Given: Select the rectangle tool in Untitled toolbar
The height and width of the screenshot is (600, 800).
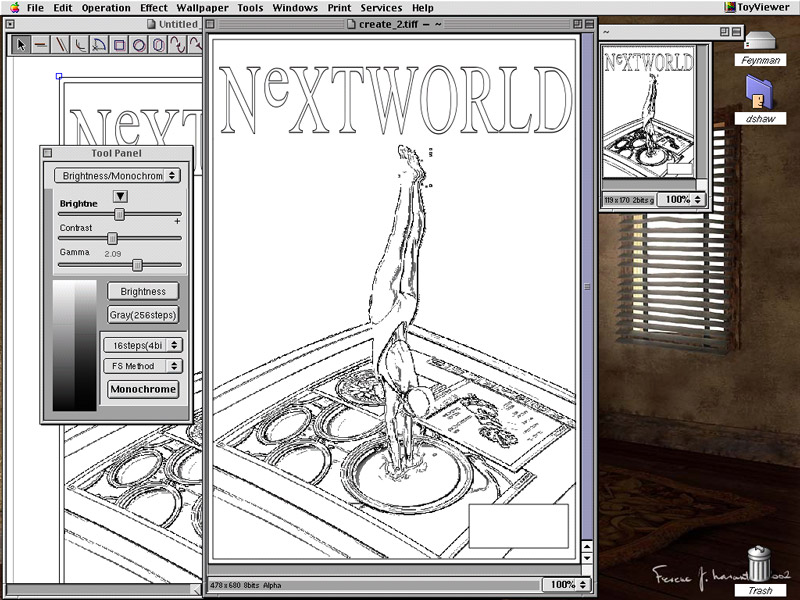Looking at the screenshot, I should tap(119, 45).
